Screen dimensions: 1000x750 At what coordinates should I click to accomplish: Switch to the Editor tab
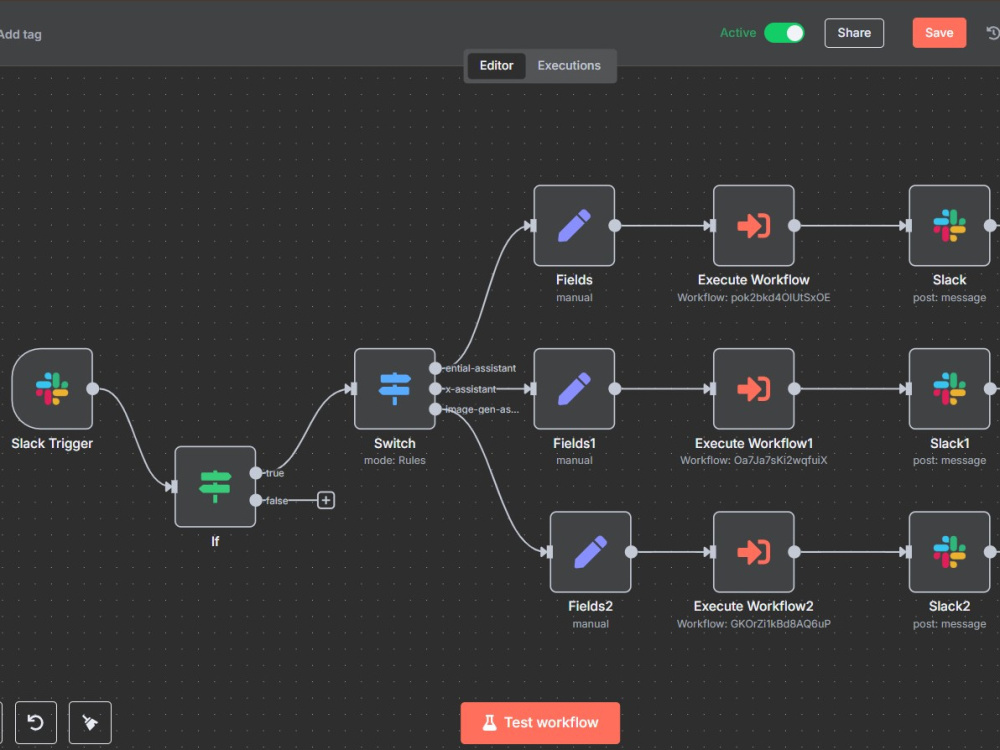coord(496,66)
